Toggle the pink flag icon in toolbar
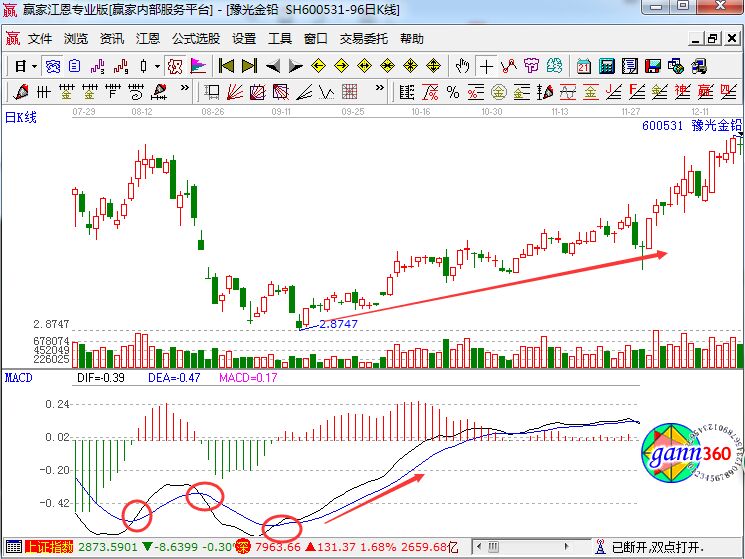This screenshot has height=559, width=745. tap(197, 66)
